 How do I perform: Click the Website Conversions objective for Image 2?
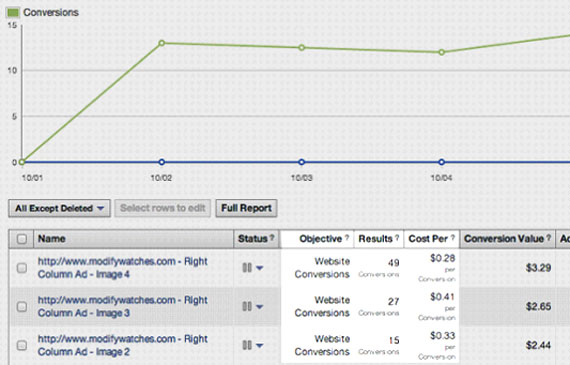pyautogui.click(x=322, y=345)
